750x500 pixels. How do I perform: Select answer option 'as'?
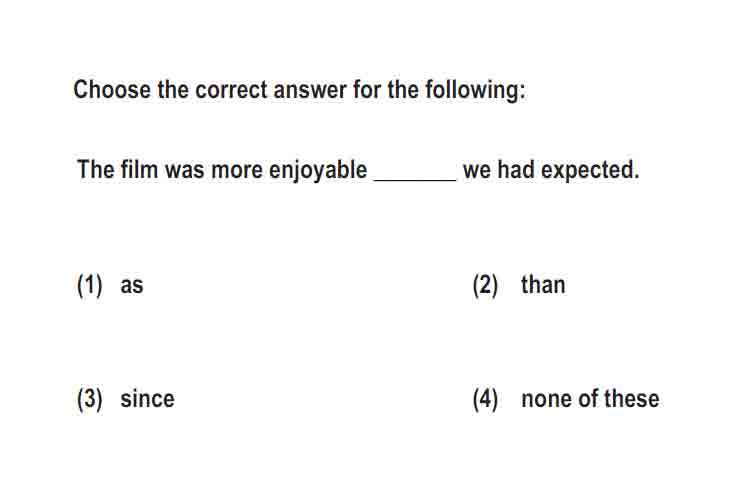tap(132, 286)
